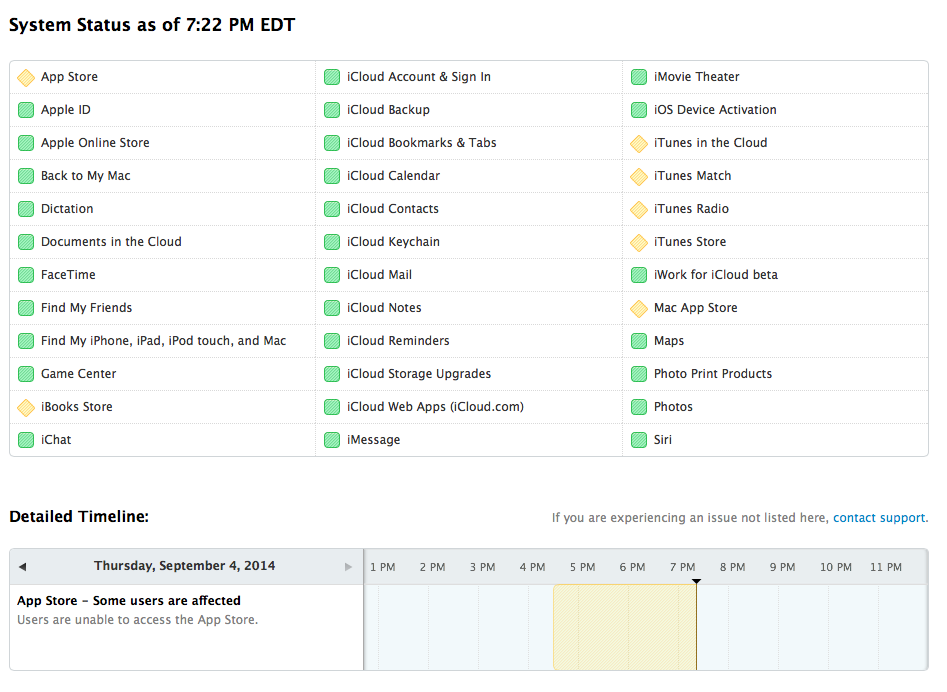Click the green Apple ID status icon
The height and width of the screenshot is (692, 947).
point(26,110)
